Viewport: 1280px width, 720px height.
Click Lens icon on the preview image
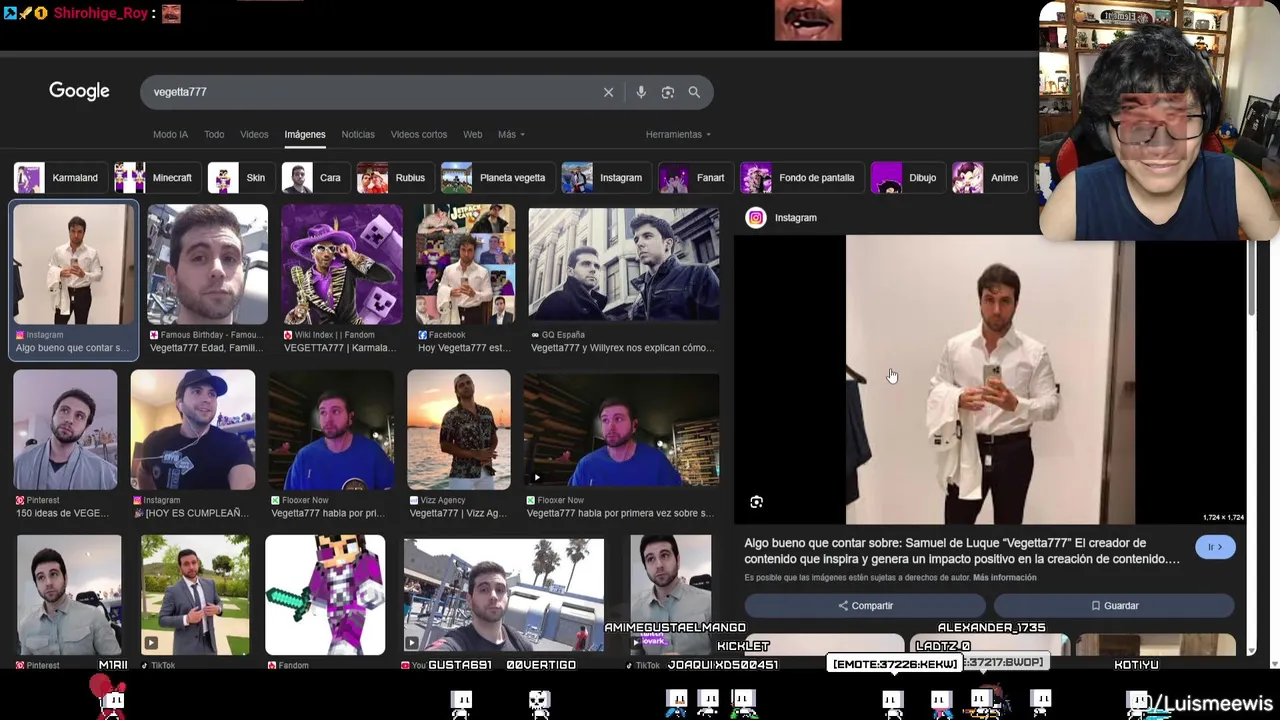pyautogui.click(x=757, y=502)
